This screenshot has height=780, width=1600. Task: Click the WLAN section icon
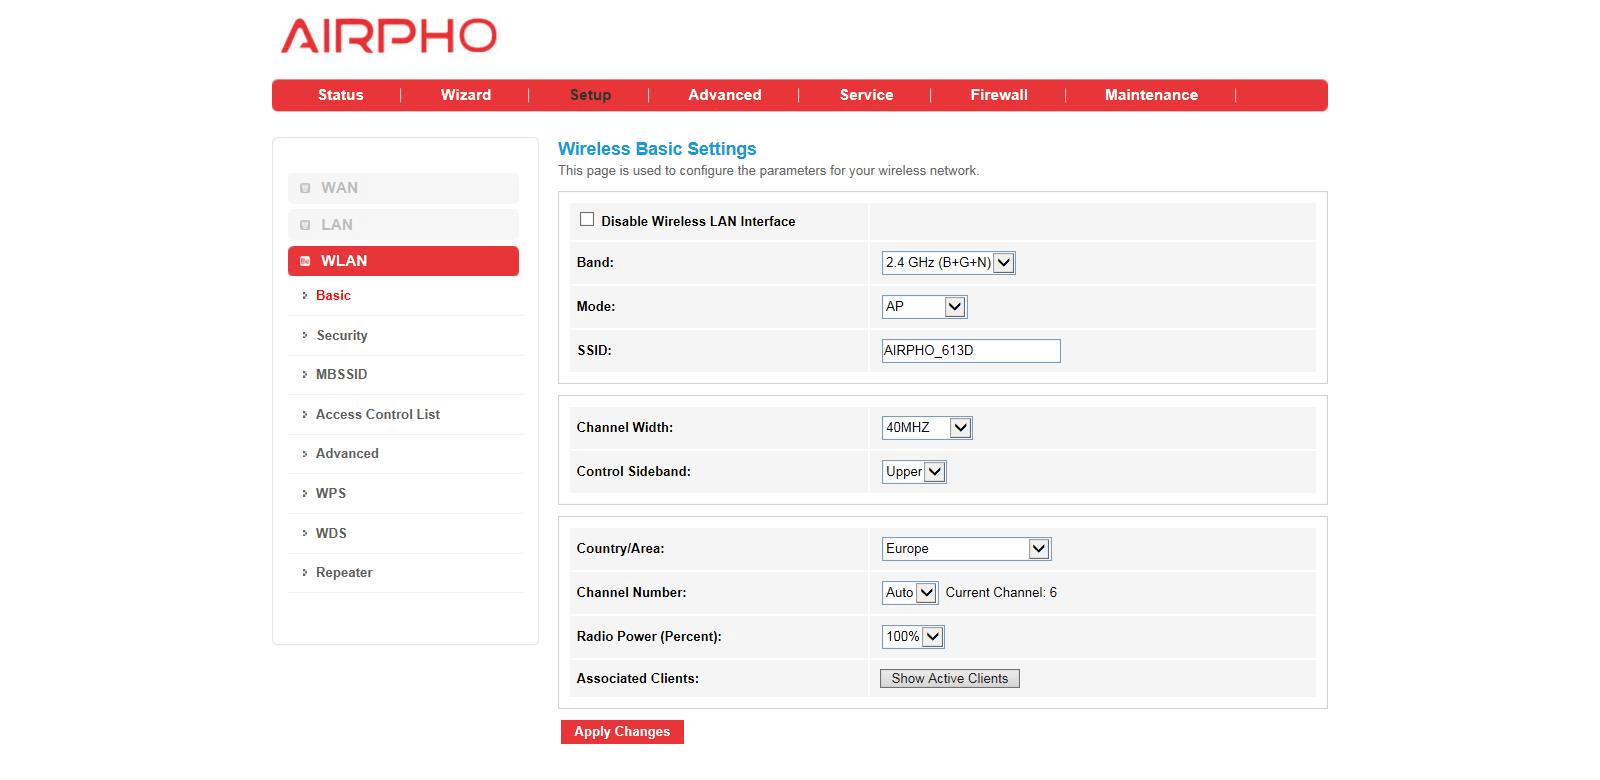[305, 261]
